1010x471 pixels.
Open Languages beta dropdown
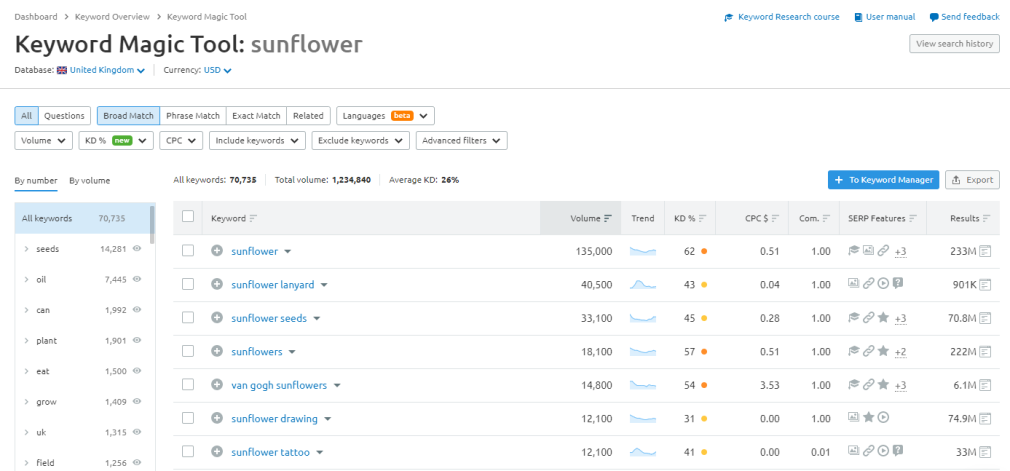pyautogui.click(x=385, y=116)
